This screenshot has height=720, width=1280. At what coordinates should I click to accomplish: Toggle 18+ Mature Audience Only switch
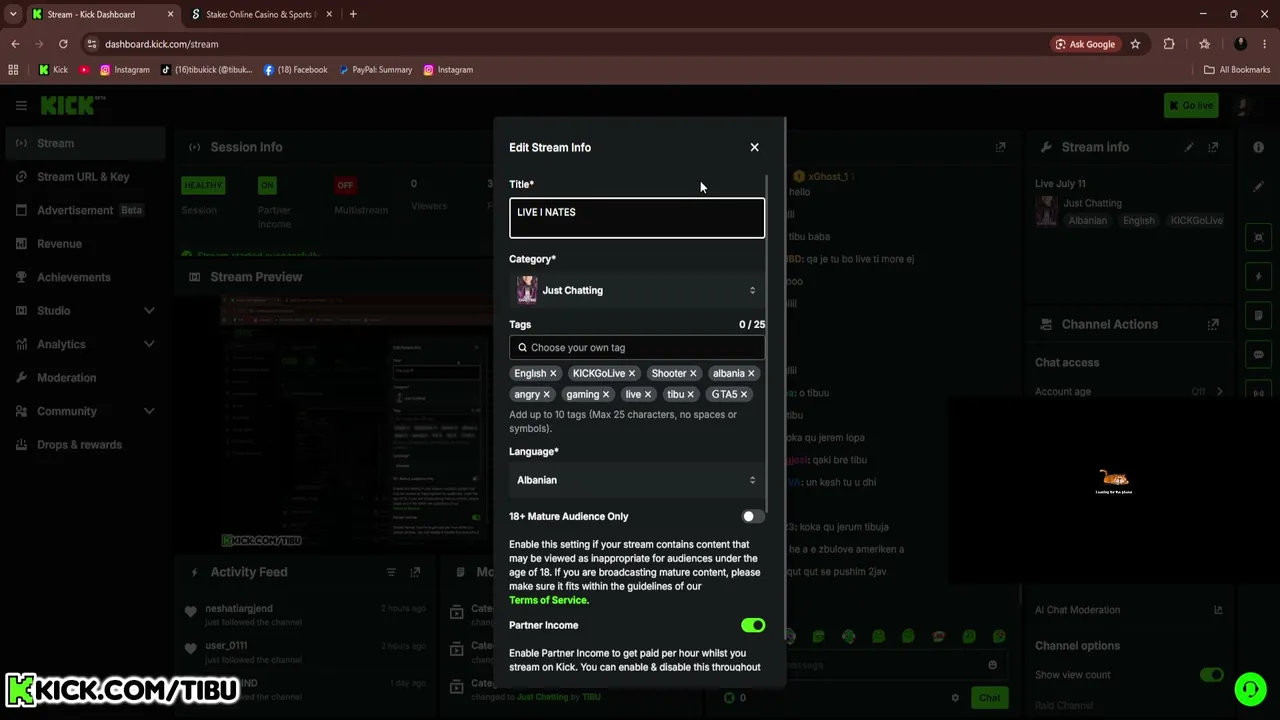753,516
